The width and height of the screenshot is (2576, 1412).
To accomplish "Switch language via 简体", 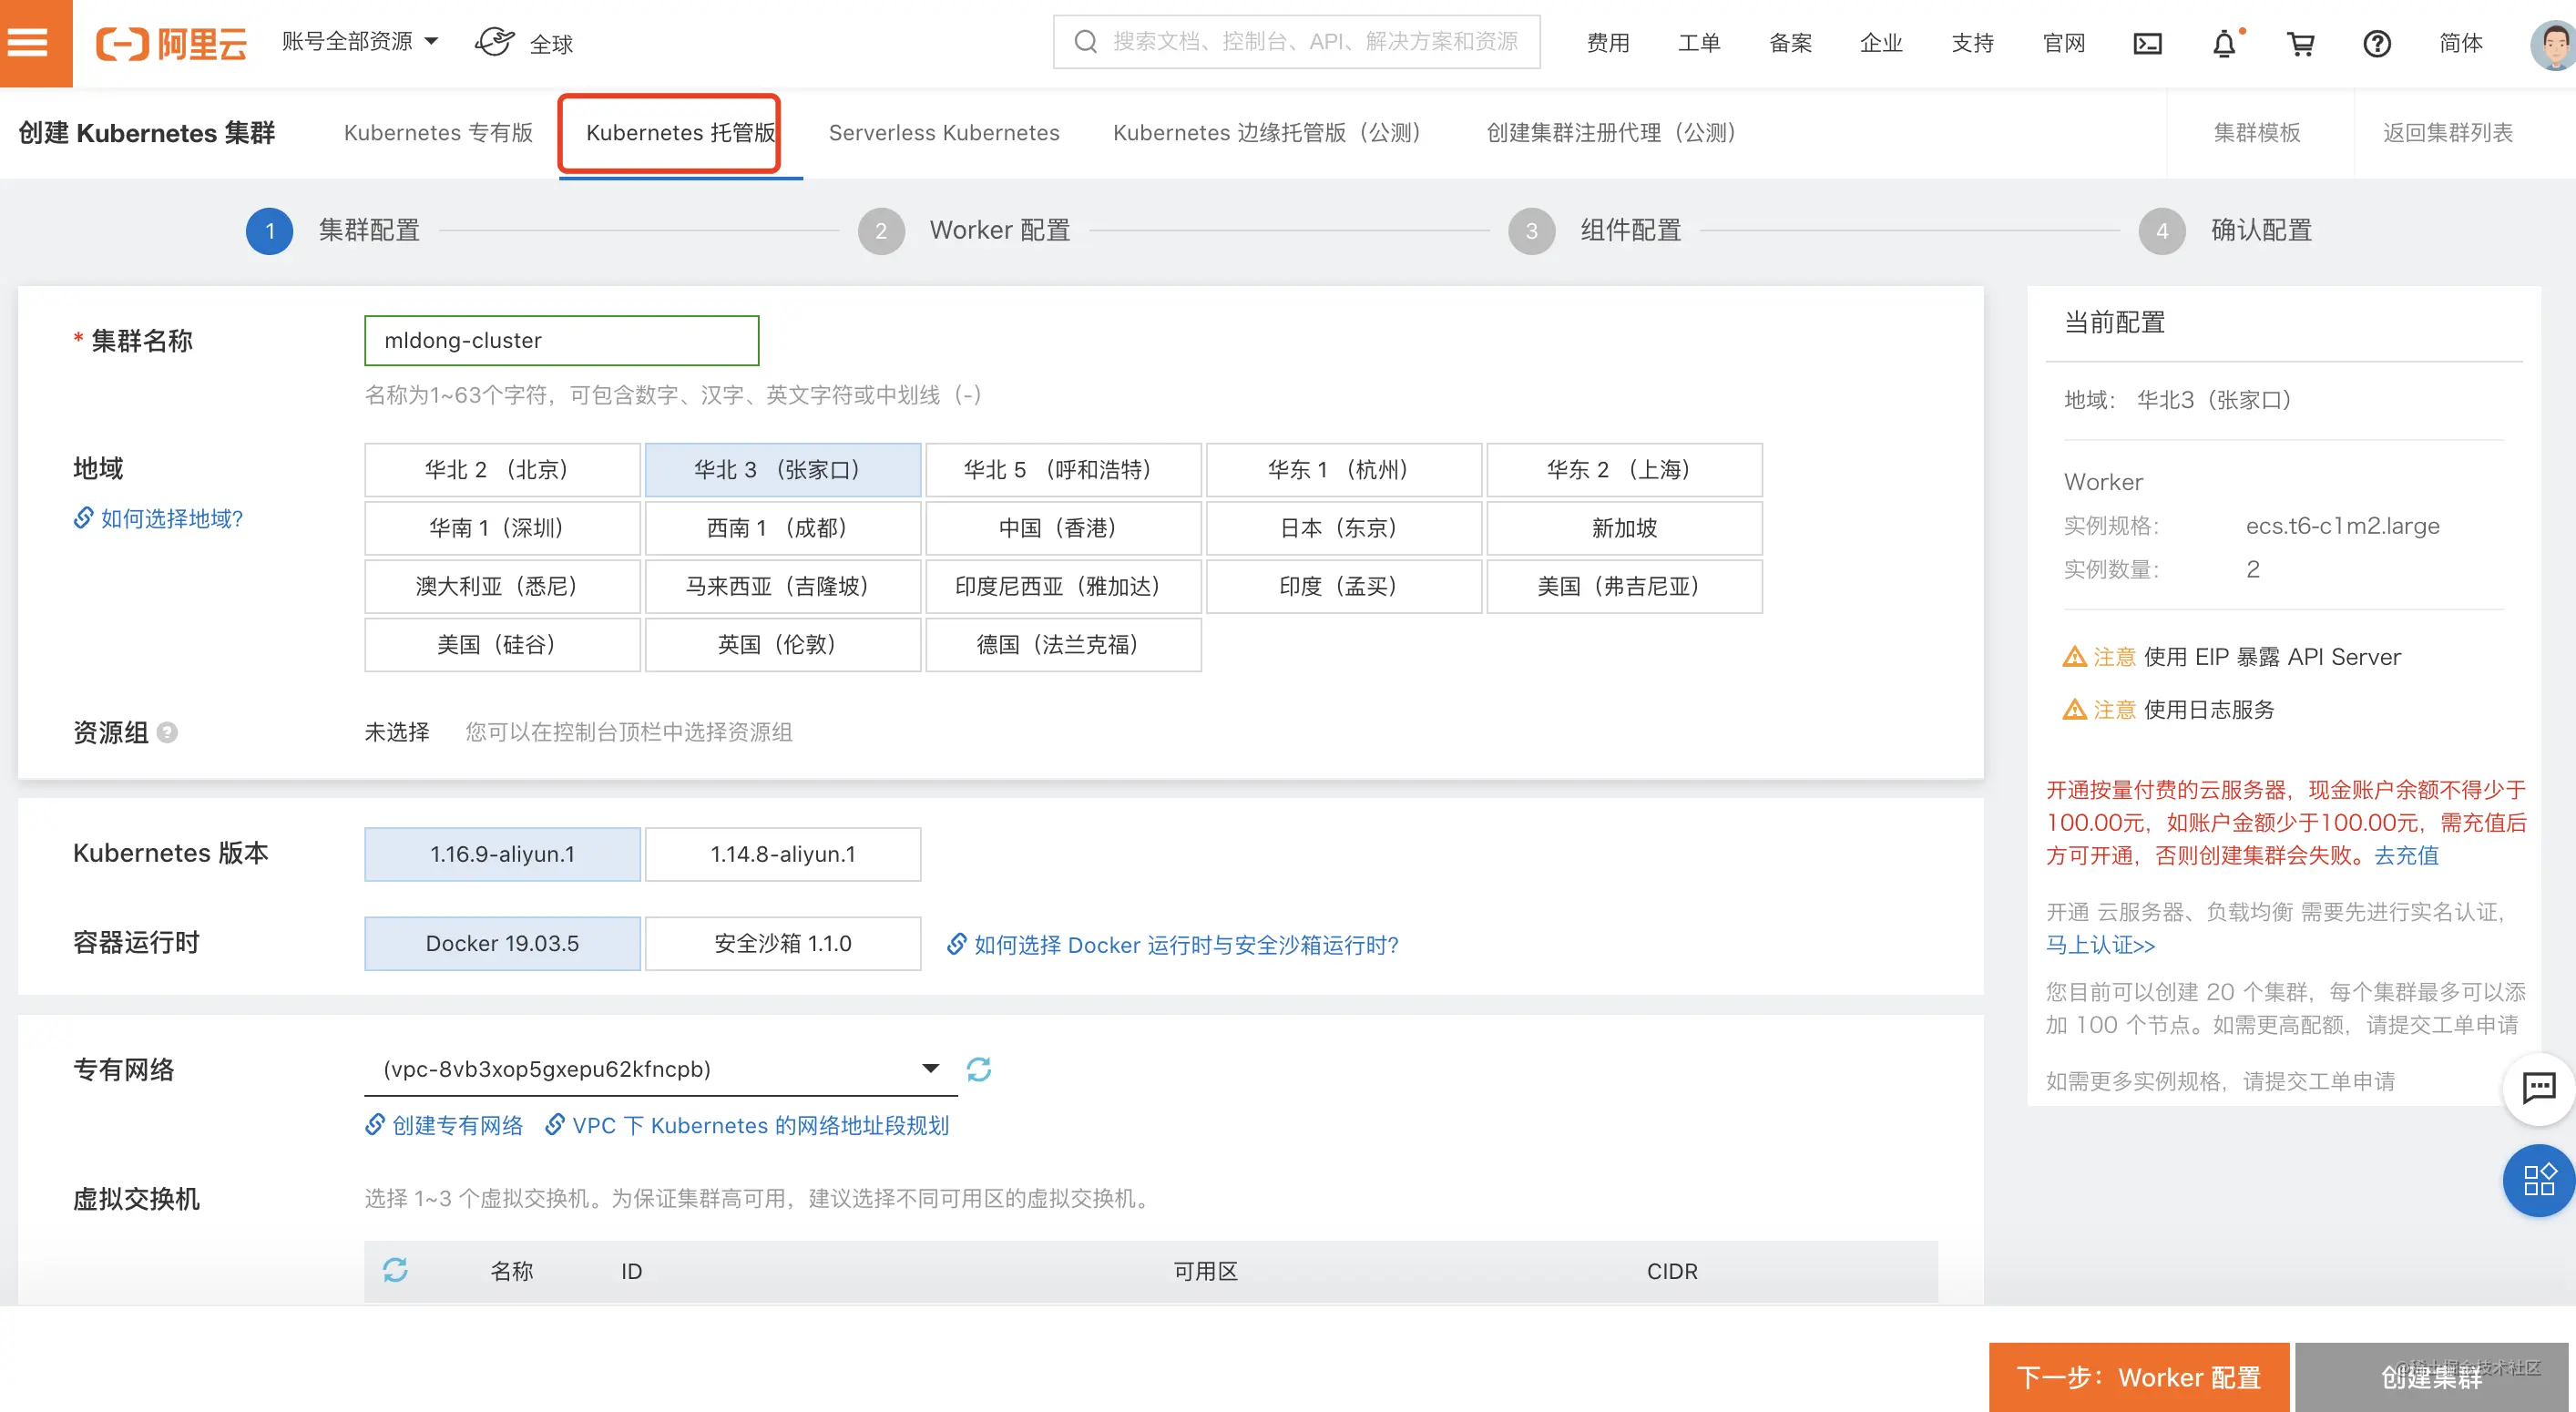I will (2461, 43).
